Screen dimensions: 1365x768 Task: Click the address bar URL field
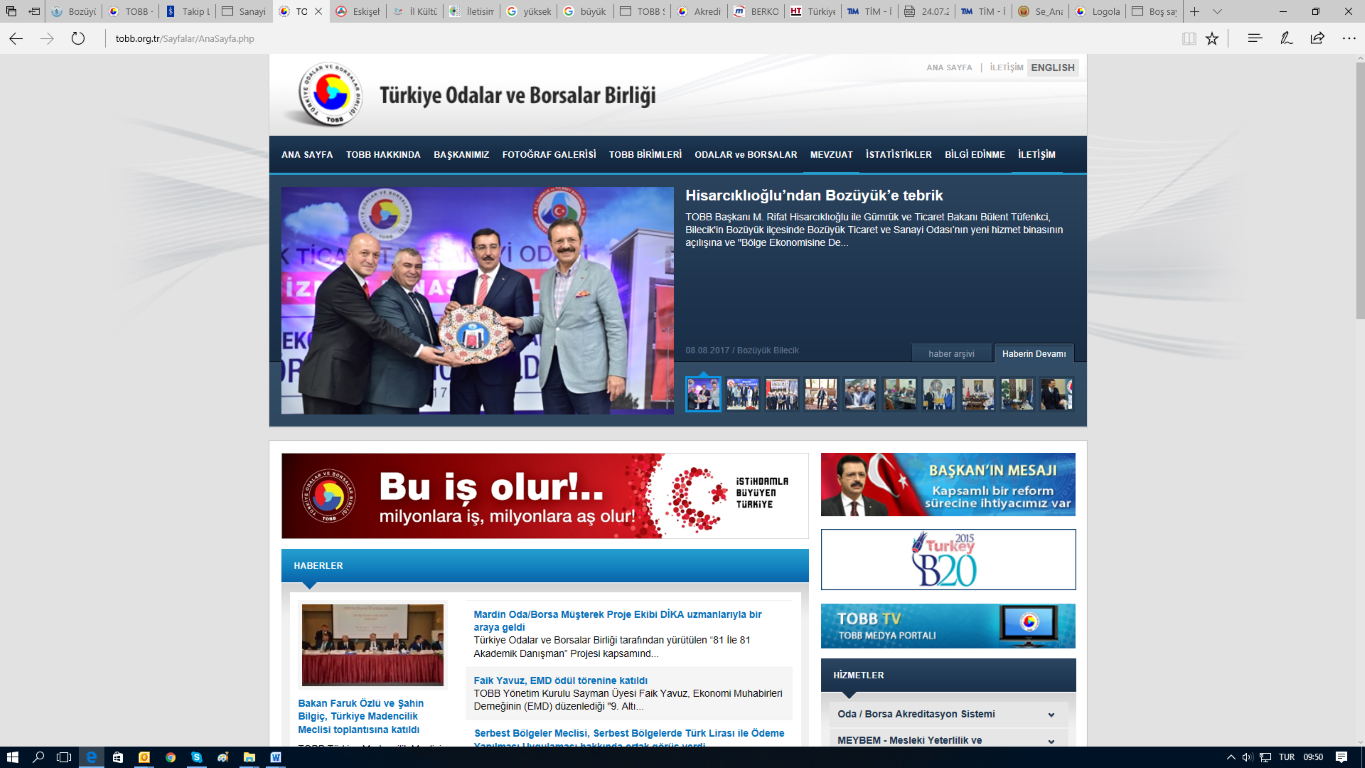pos(640,38)
